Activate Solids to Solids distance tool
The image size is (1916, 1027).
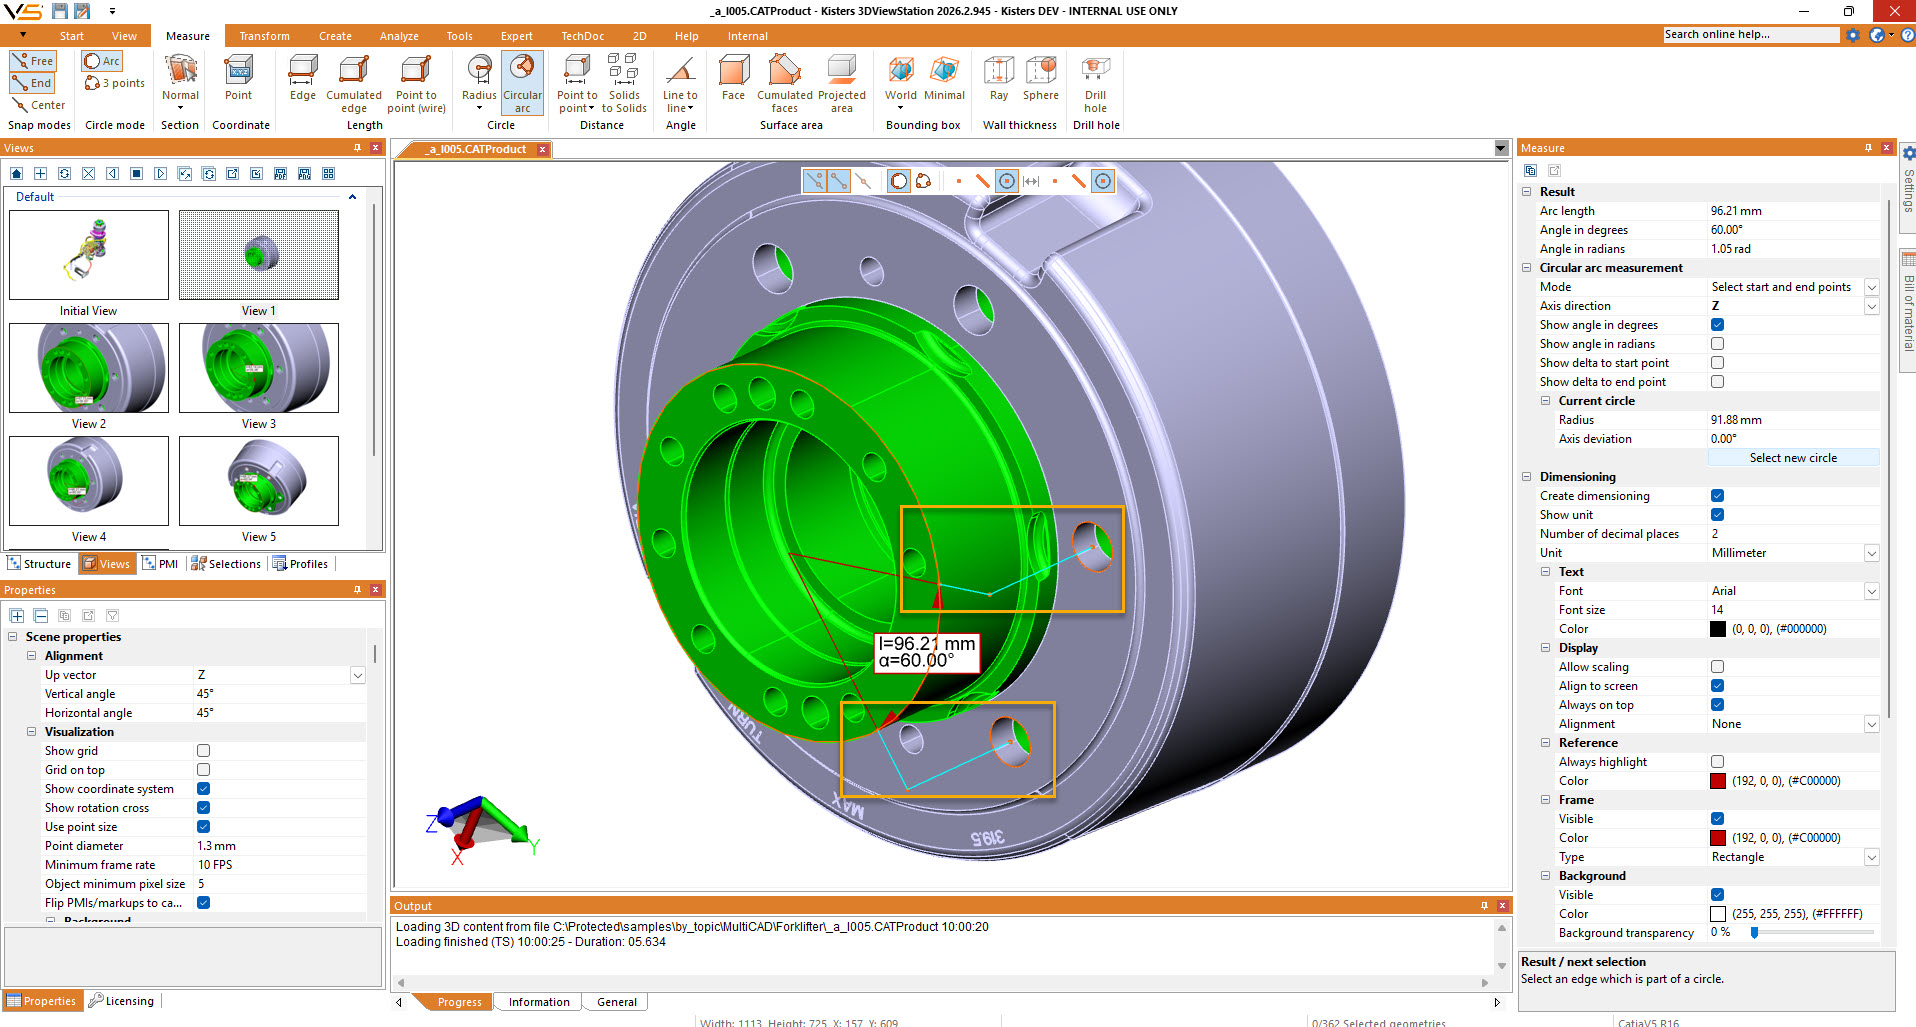click(624, 83)
